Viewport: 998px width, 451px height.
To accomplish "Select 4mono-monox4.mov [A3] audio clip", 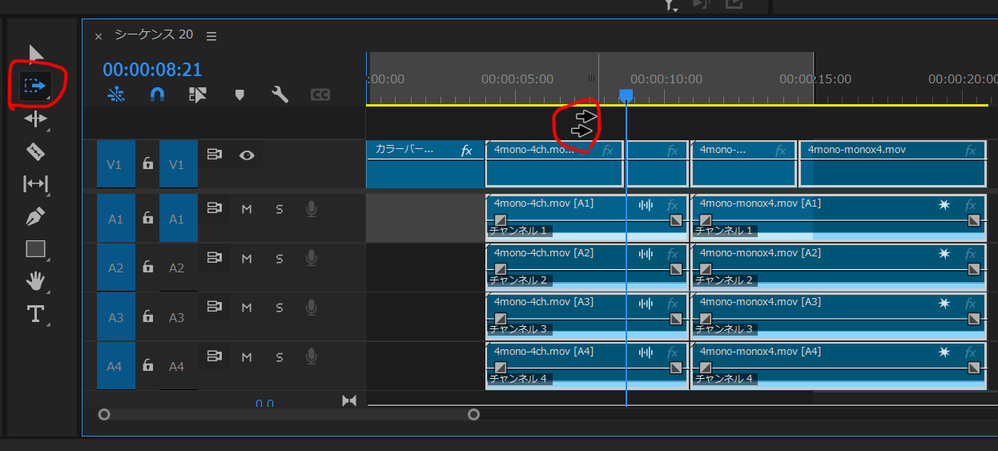I will click(x=839, y=316).
